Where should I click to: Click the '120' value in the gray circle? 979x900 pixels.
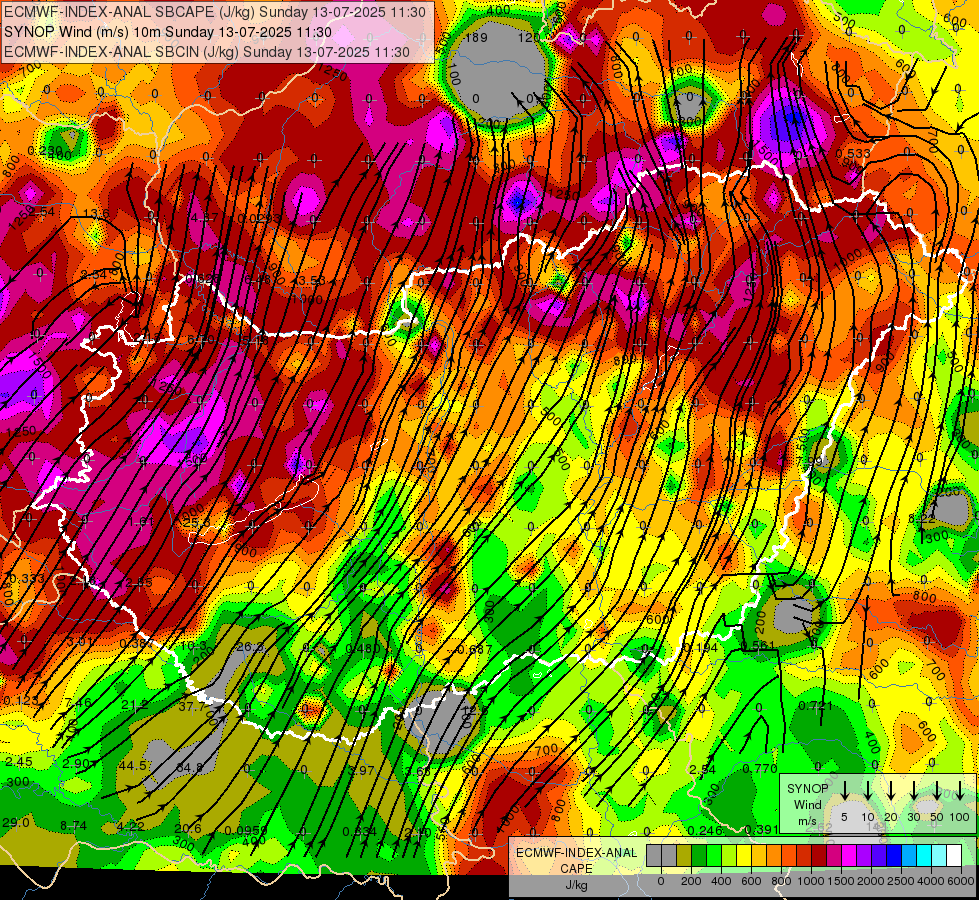529,37
